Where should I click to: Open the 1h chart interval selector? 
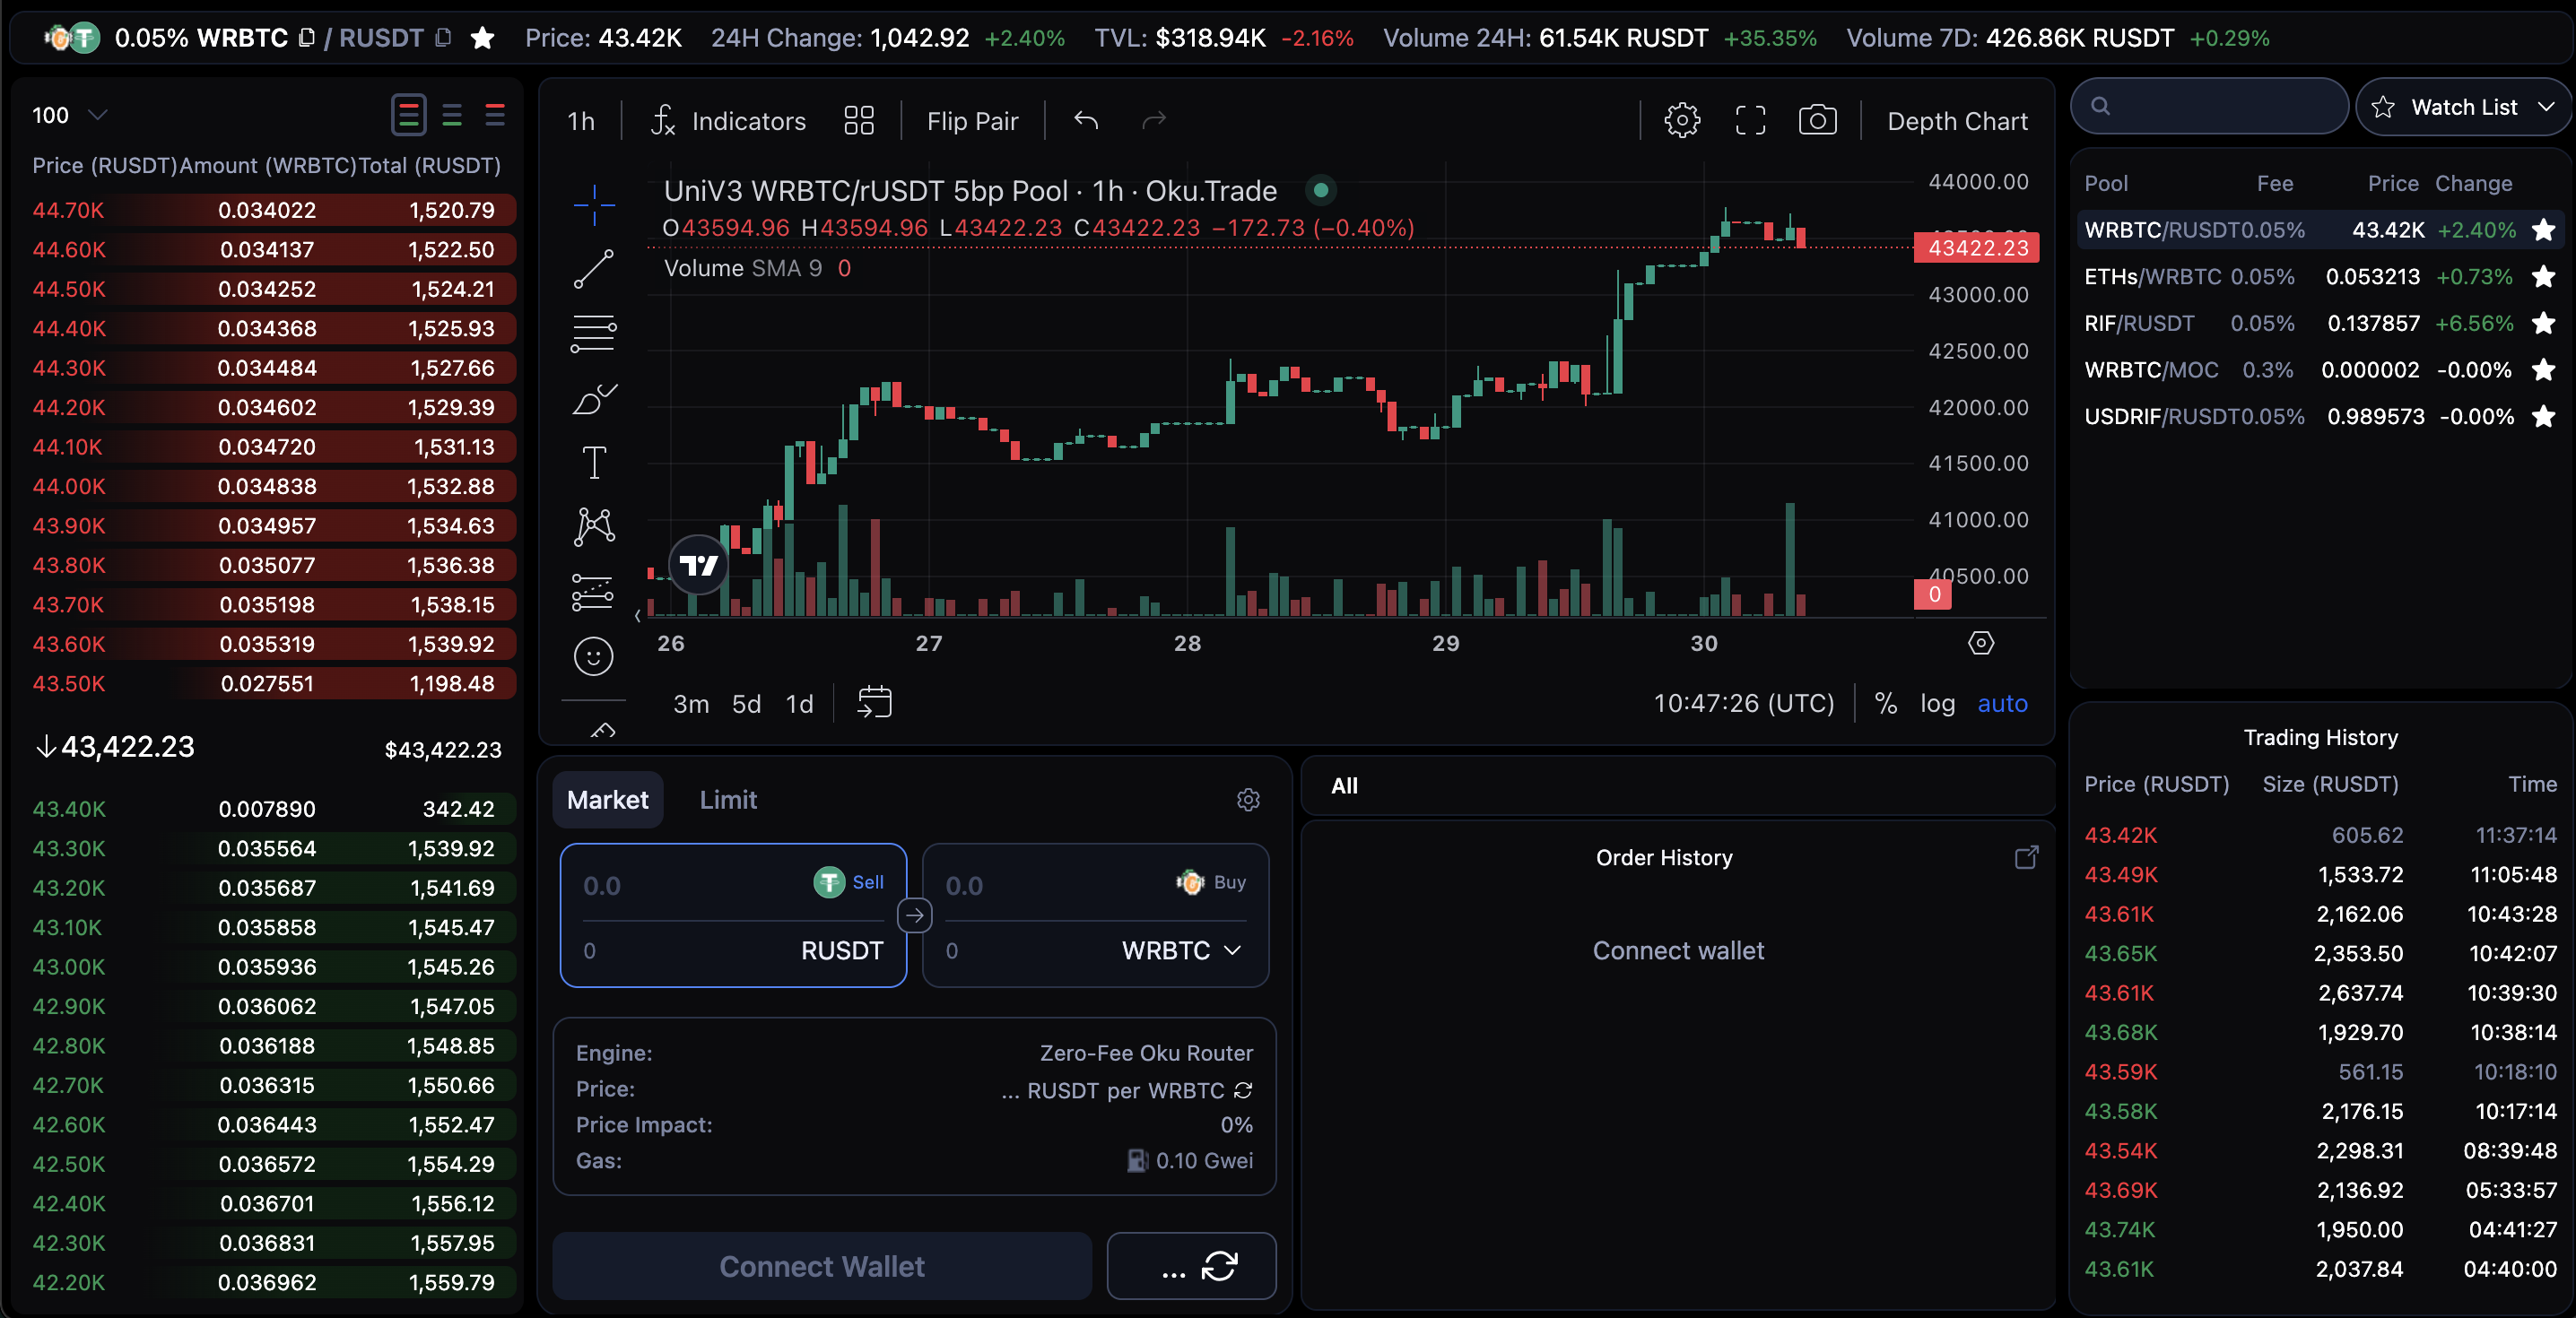pyautogui.click(x=581, y=121)
